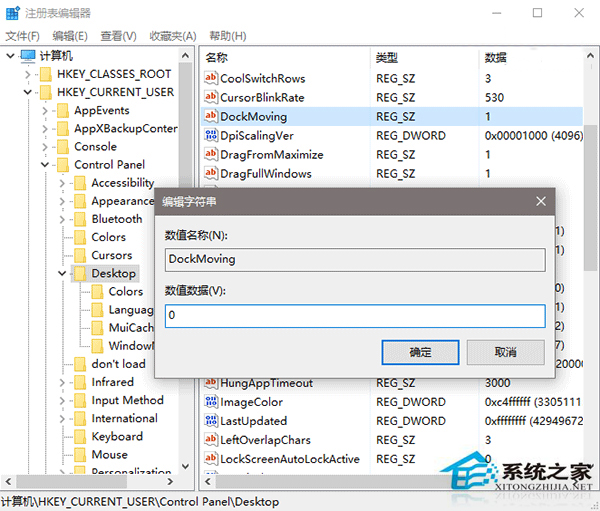Click the values pane vertical scrollbar thumb
The image size is (600, 511).
point(590,198)
